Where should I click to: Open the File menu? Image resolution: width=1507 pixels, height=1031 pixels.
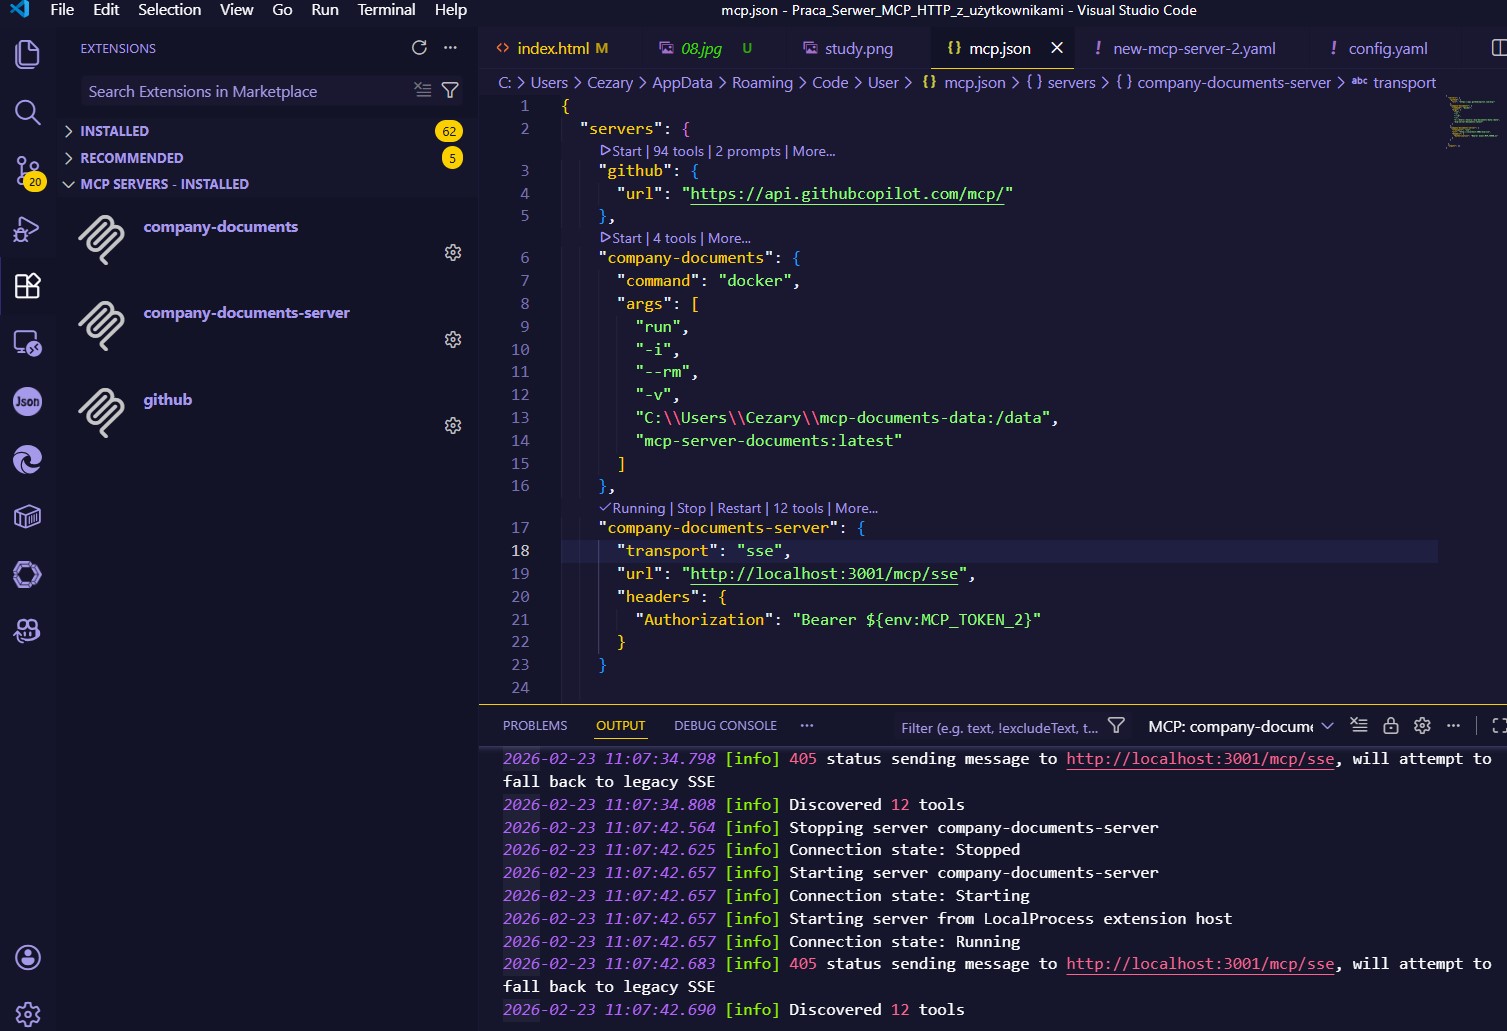pos(62,10)
